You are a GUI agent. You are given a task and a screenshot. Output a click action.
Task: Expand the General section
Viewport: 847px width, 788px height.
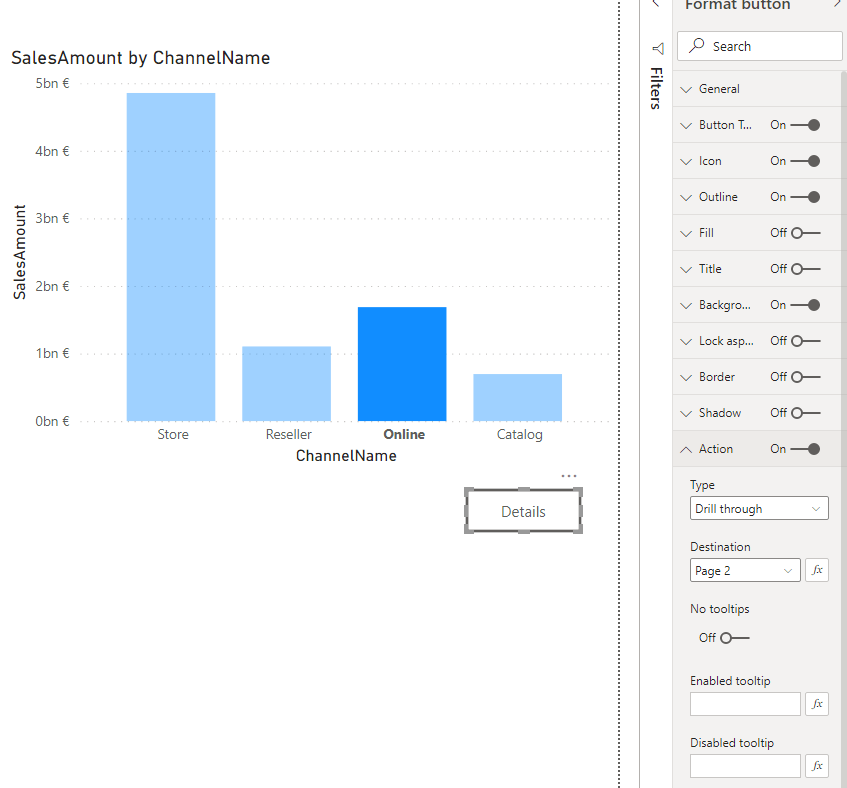[686, 89]
